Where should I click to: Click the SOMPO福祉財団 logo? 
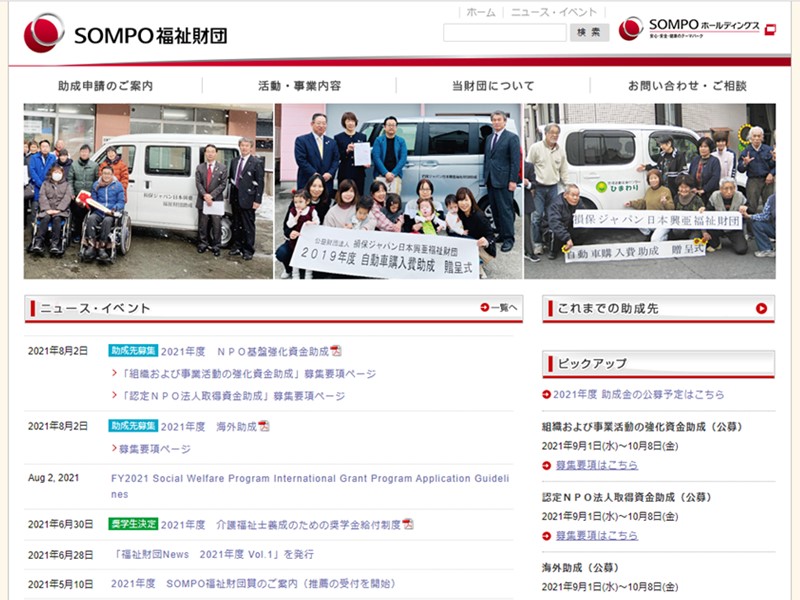[126, 34]
